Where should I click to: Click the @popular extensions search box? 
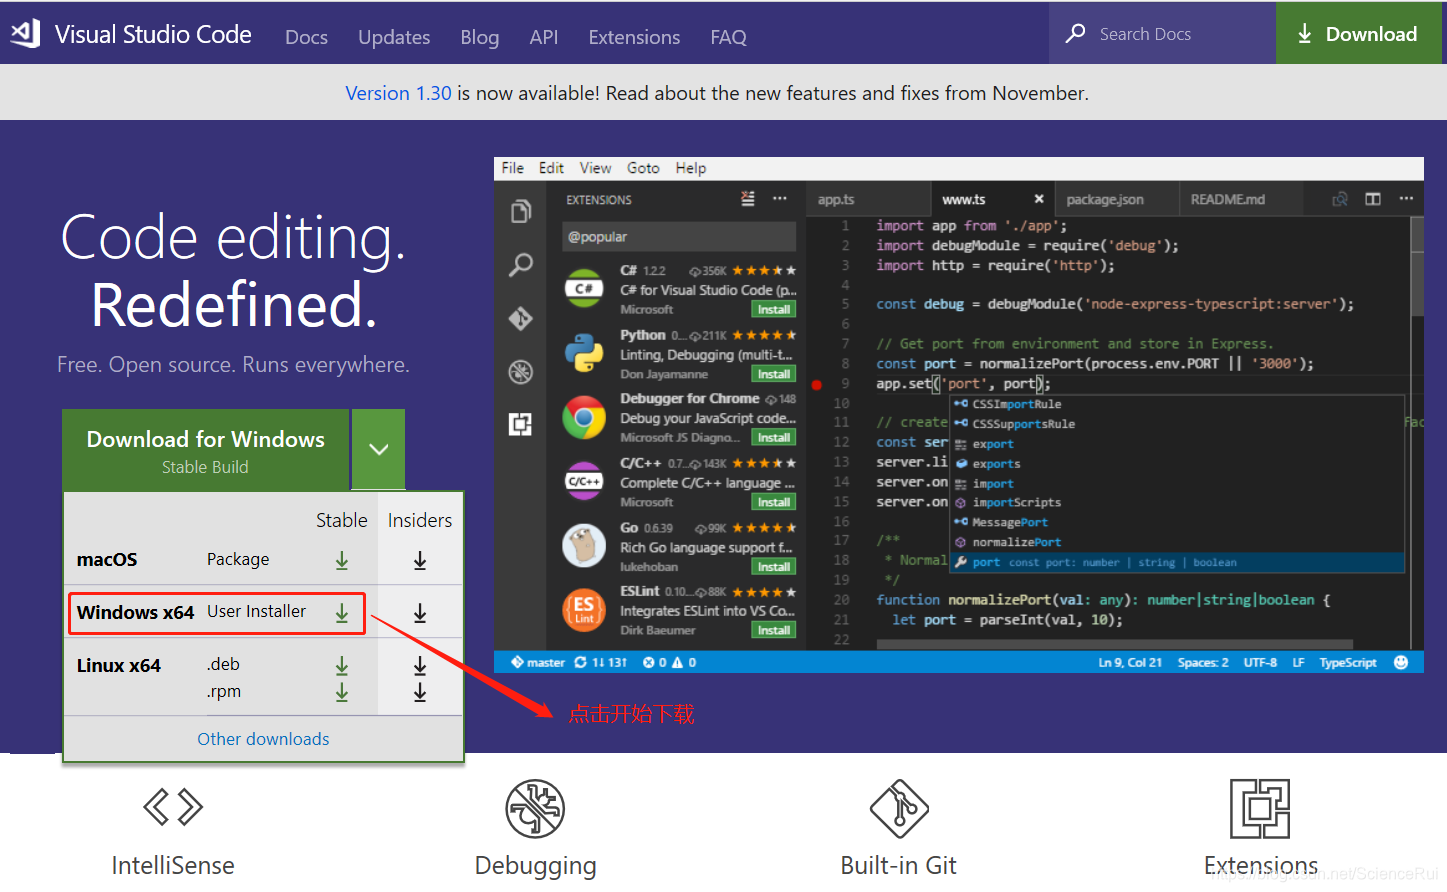pyautogui.click(x=679, y=237)
